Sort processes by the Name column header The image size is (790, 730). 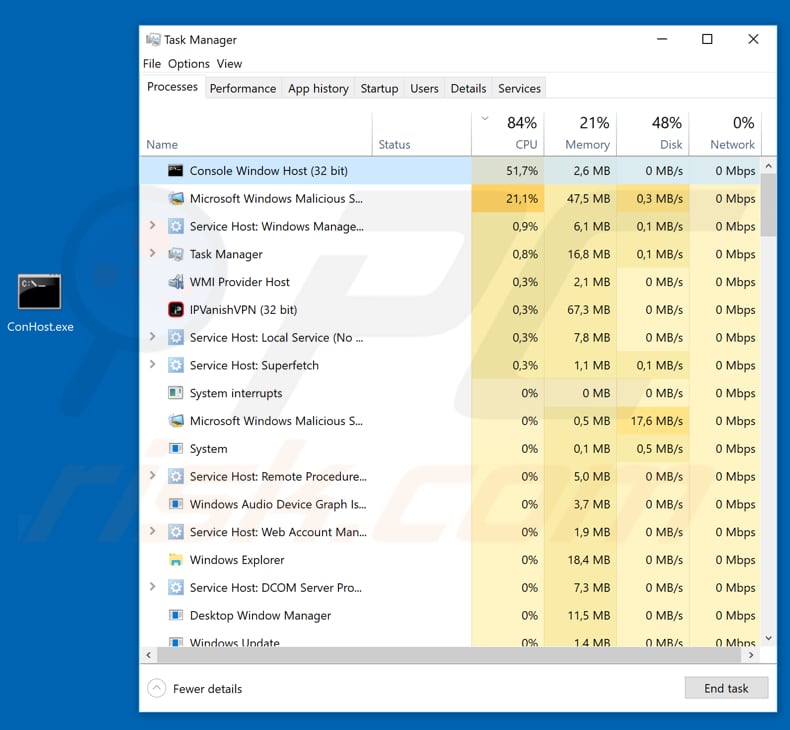(x=256, y=134)
